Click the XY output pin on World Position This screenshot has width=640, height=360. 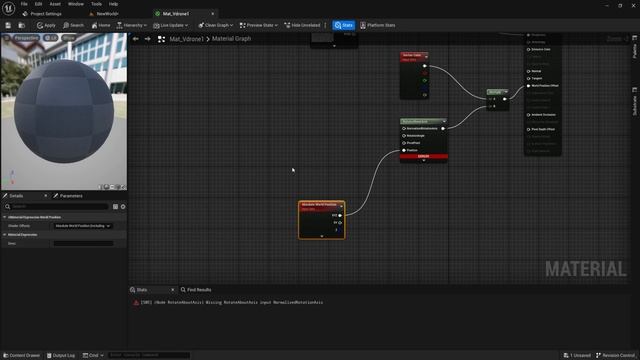pyautogui.click(x=340, y=222)
